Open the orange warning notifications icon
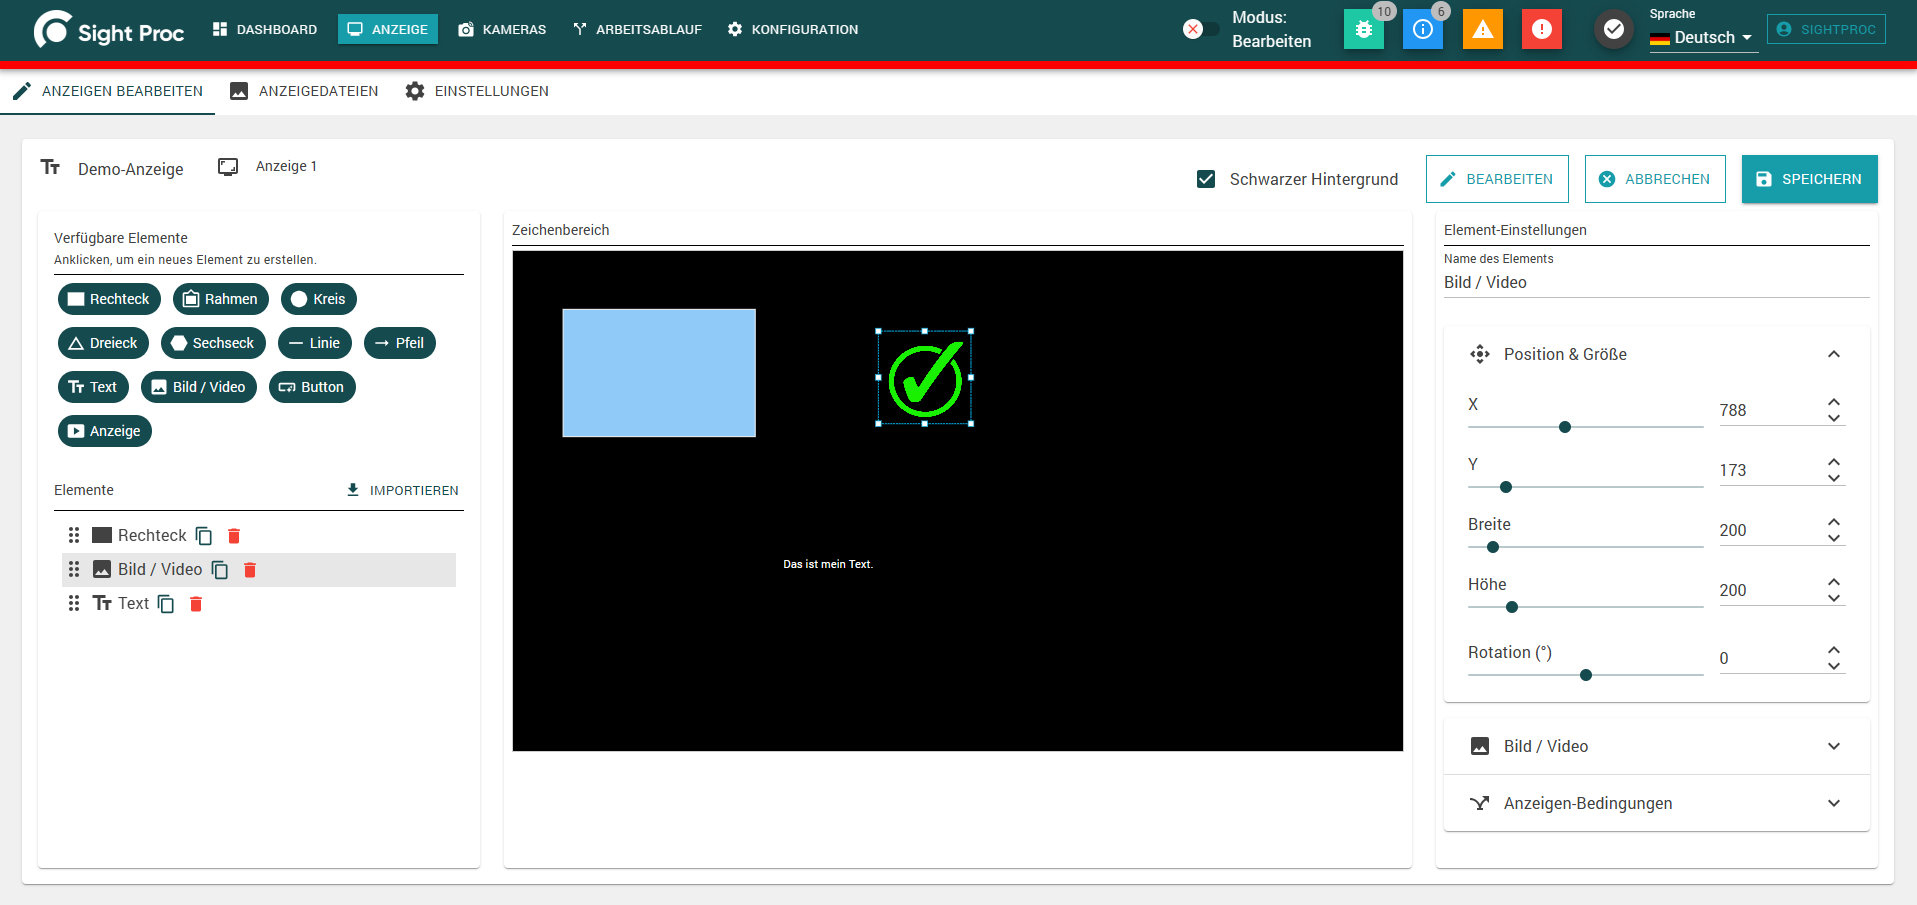 point(1483,30)
